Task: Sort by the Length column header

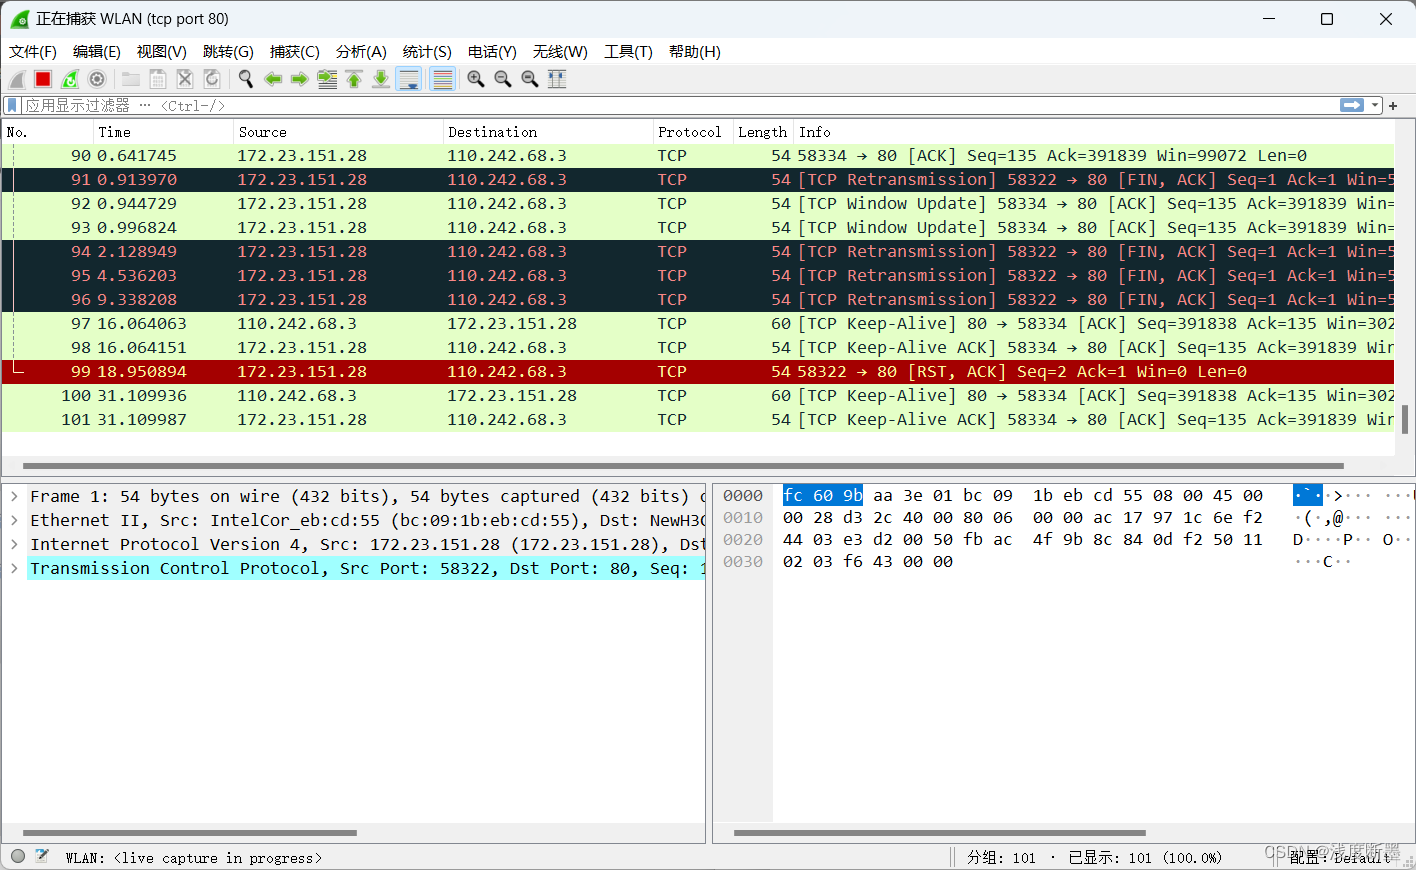Action: coord(763,132)
